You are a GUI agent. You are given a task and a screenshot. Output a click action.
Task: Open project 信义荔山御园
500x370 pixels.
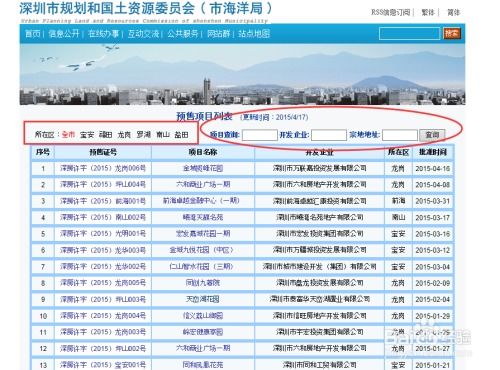click(x=203, y=316)
